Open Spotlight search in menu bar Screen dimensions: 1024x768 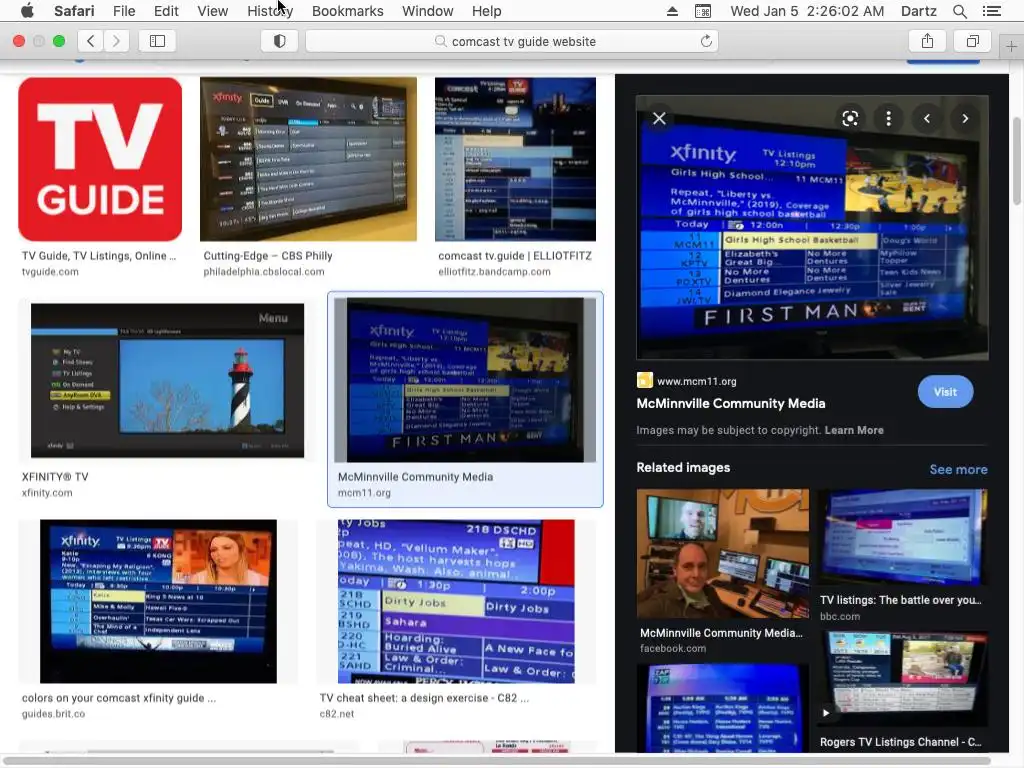coord(959,11)
